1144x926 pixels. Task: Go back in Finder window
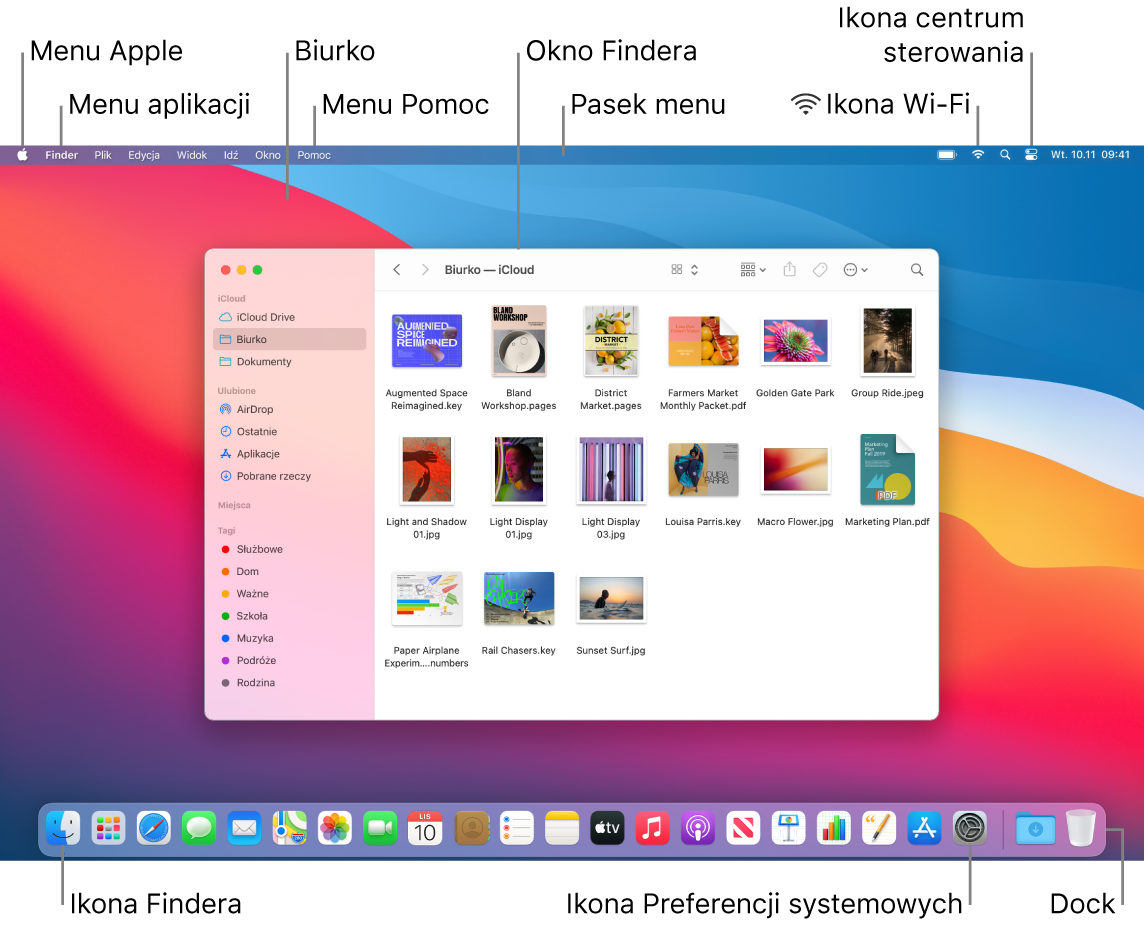pyautogui.click(x=397, y=269)
